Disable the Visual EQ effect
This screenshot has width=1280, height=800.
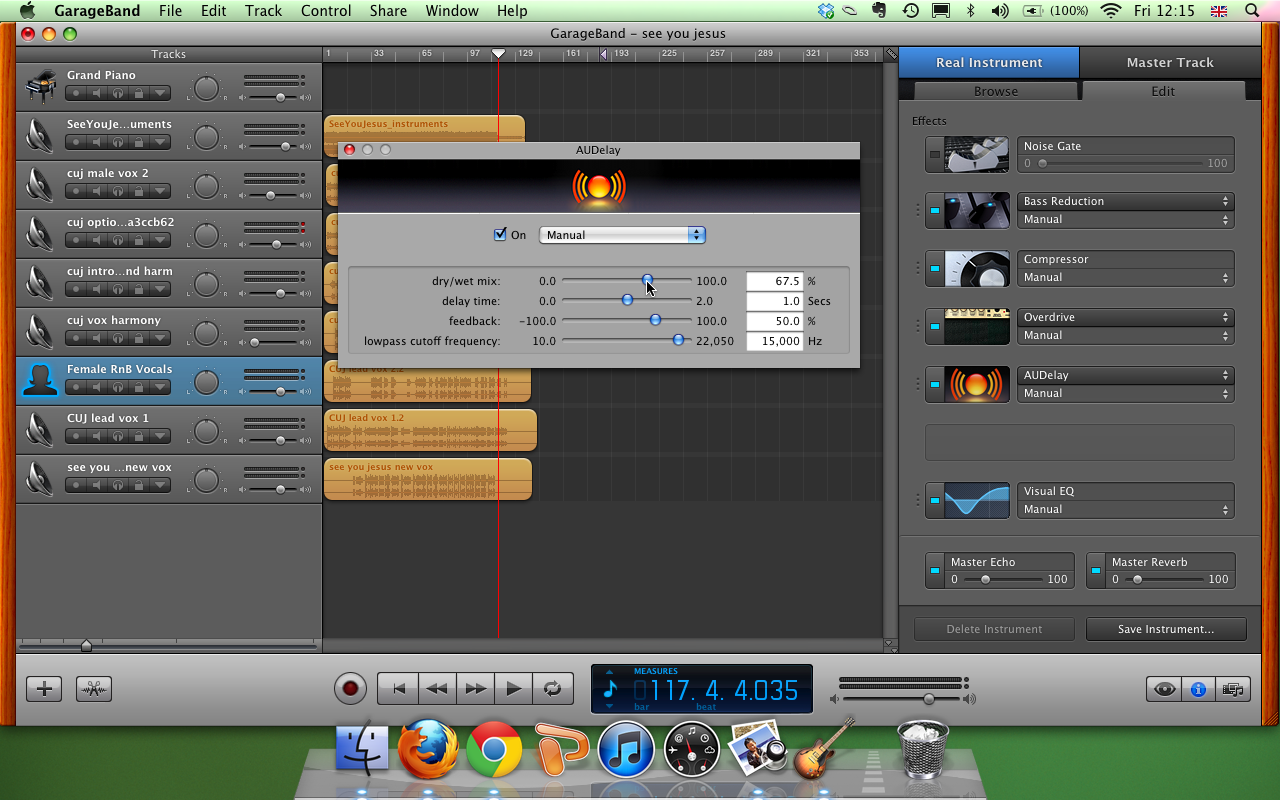[x=935, y=500]
